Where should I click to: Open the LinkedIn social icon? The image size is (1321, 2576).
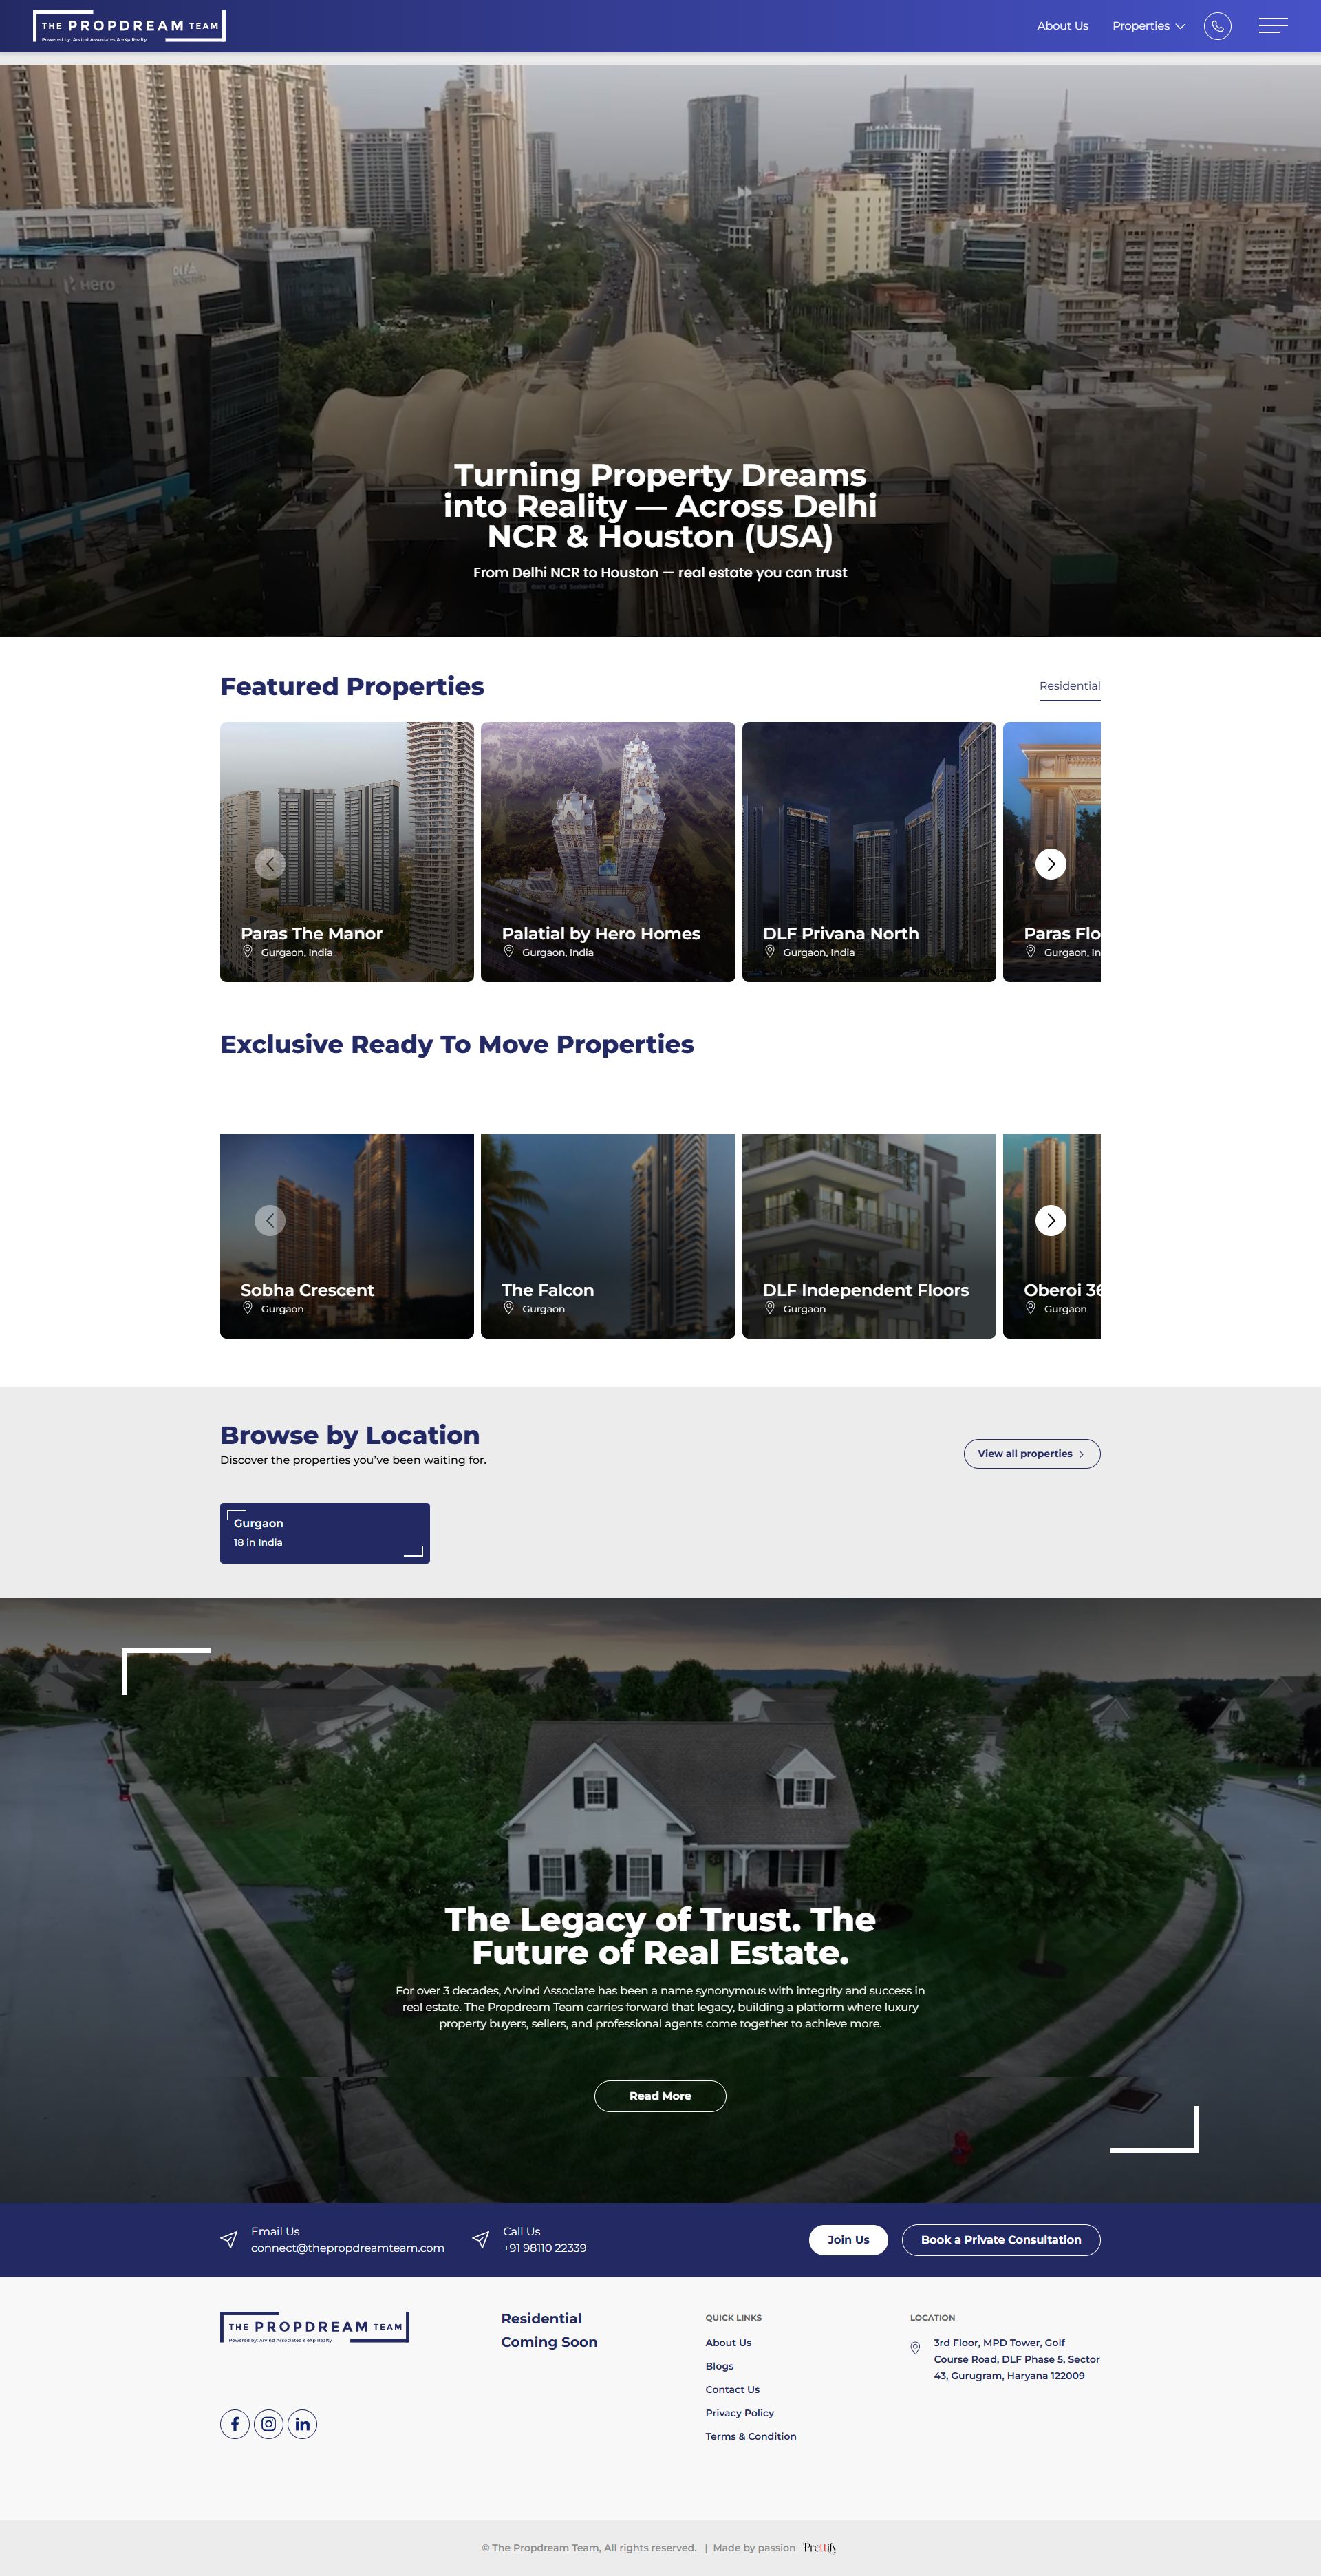[303, 2424]
